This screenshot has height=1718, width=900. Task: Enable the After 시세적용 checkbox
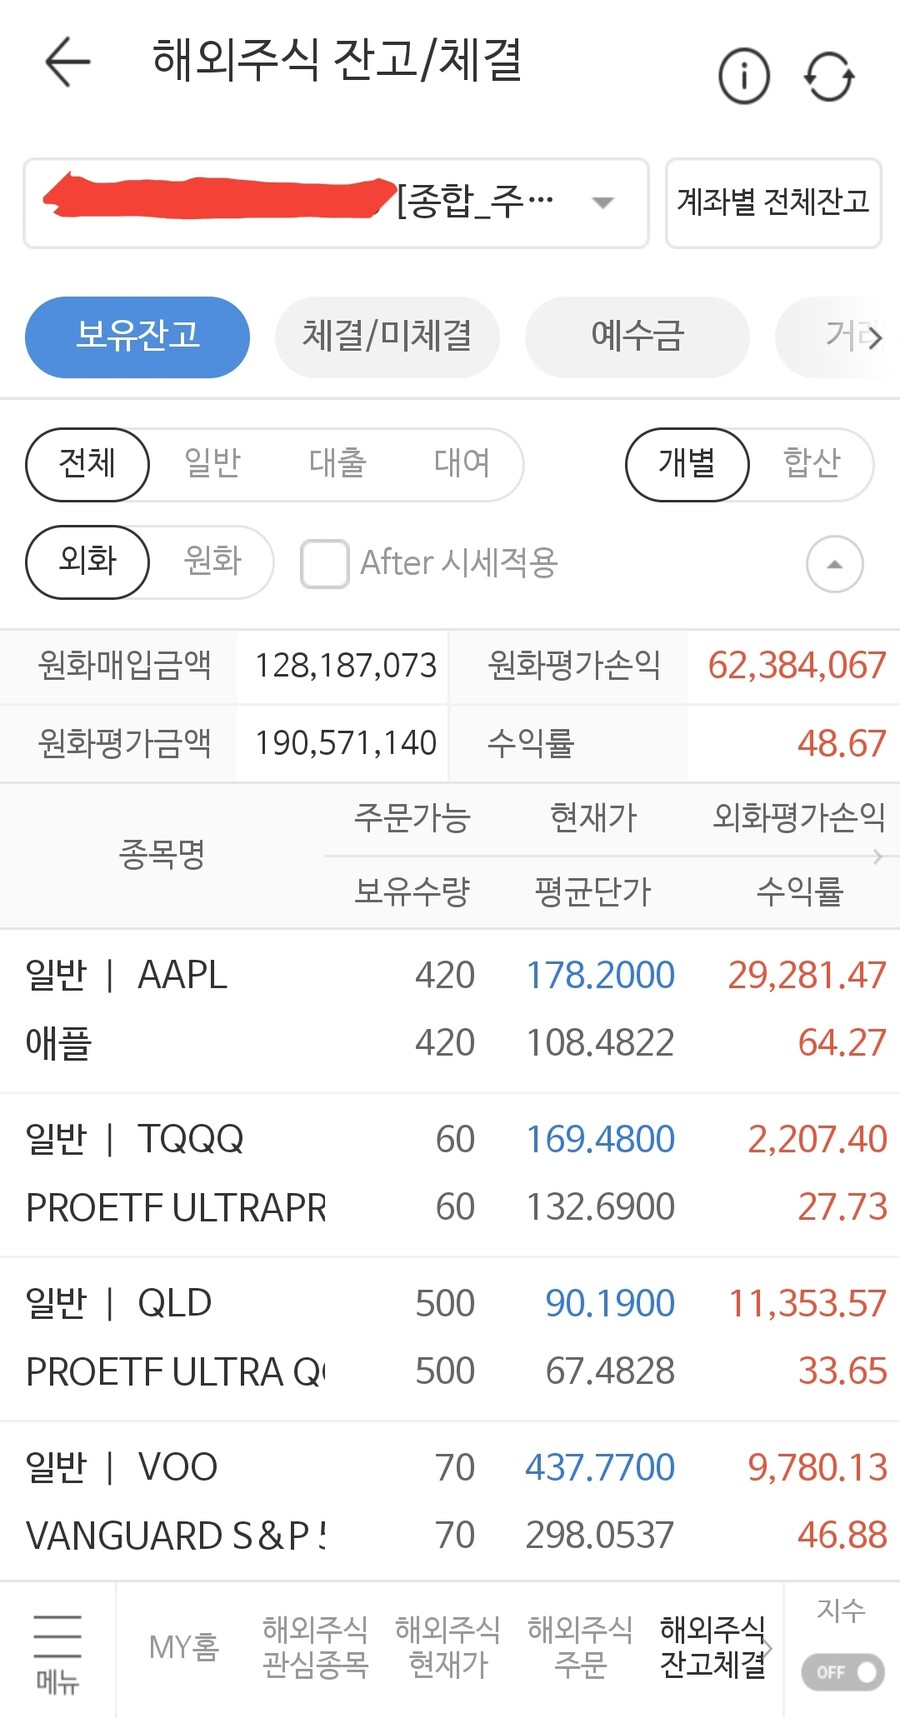coord(323,564)
